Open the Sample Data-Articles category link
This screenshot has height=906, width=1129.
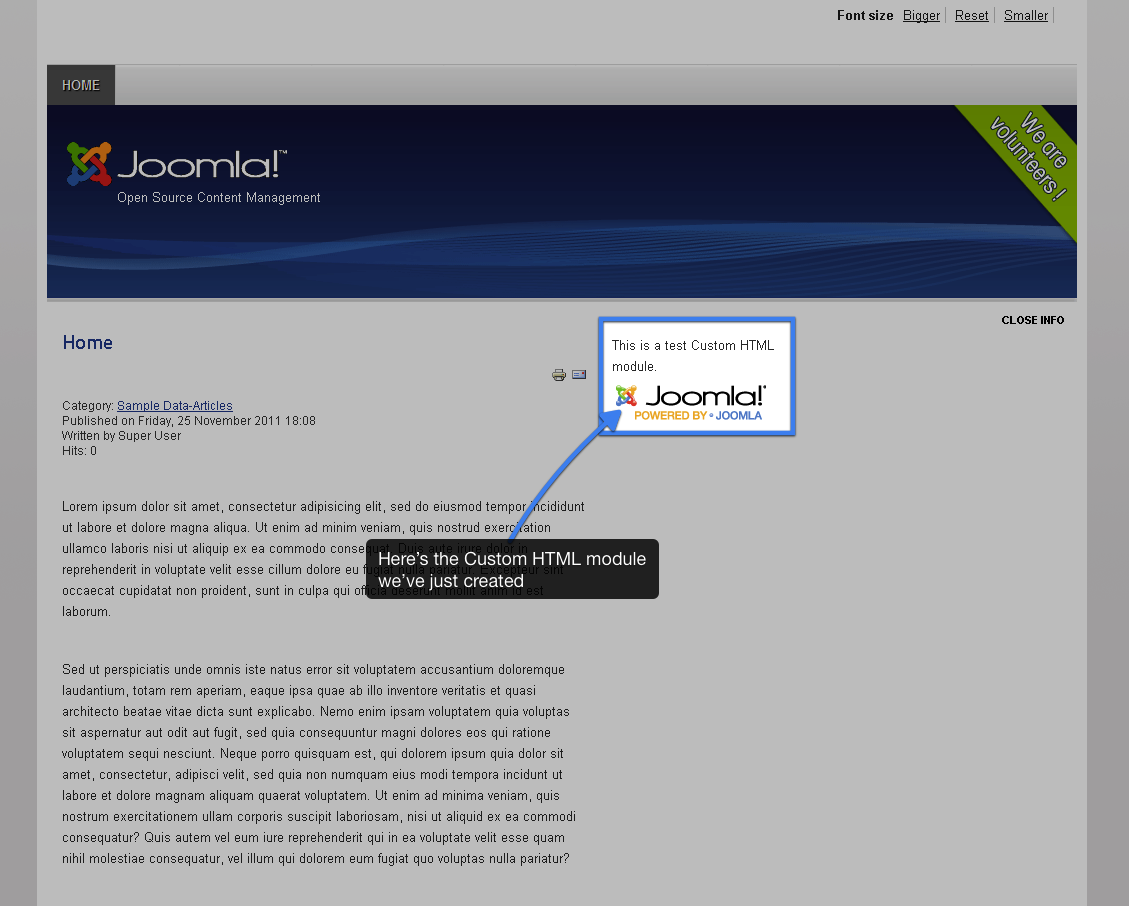tap(175, 405)
